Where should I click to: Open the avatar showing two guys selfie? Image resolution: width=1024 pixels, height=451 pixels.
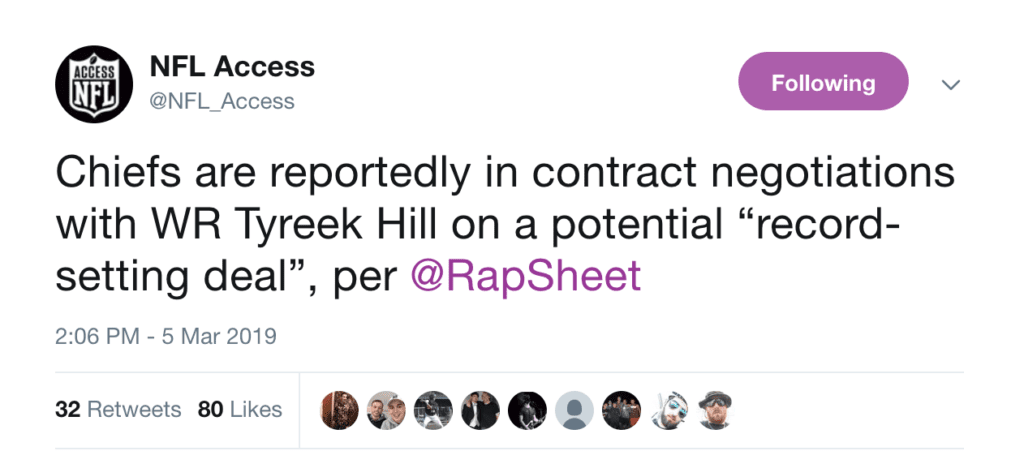[386, 410]
